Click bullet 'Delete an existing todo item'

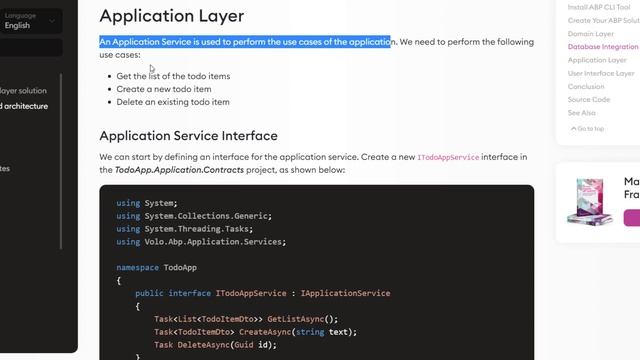[x=173, y=102]
